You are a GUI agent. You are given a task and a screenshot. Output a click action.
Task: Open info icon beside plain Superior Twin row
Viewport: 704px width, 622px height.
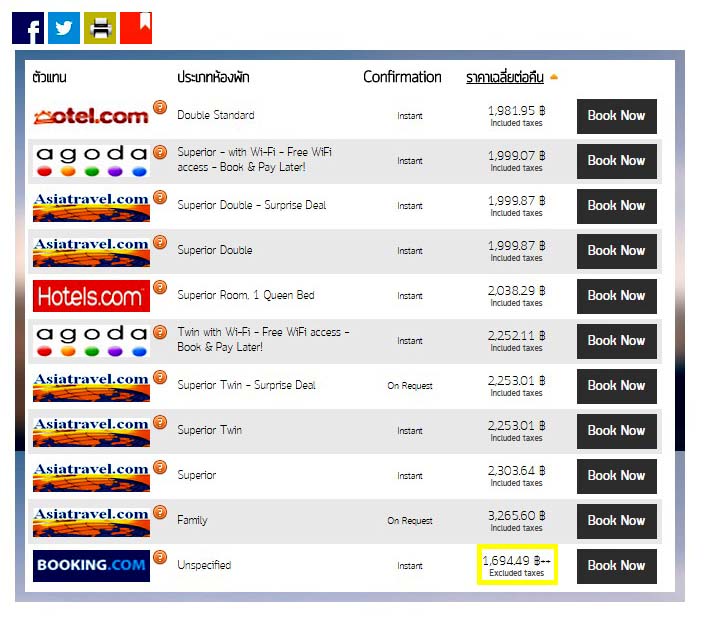160,422
